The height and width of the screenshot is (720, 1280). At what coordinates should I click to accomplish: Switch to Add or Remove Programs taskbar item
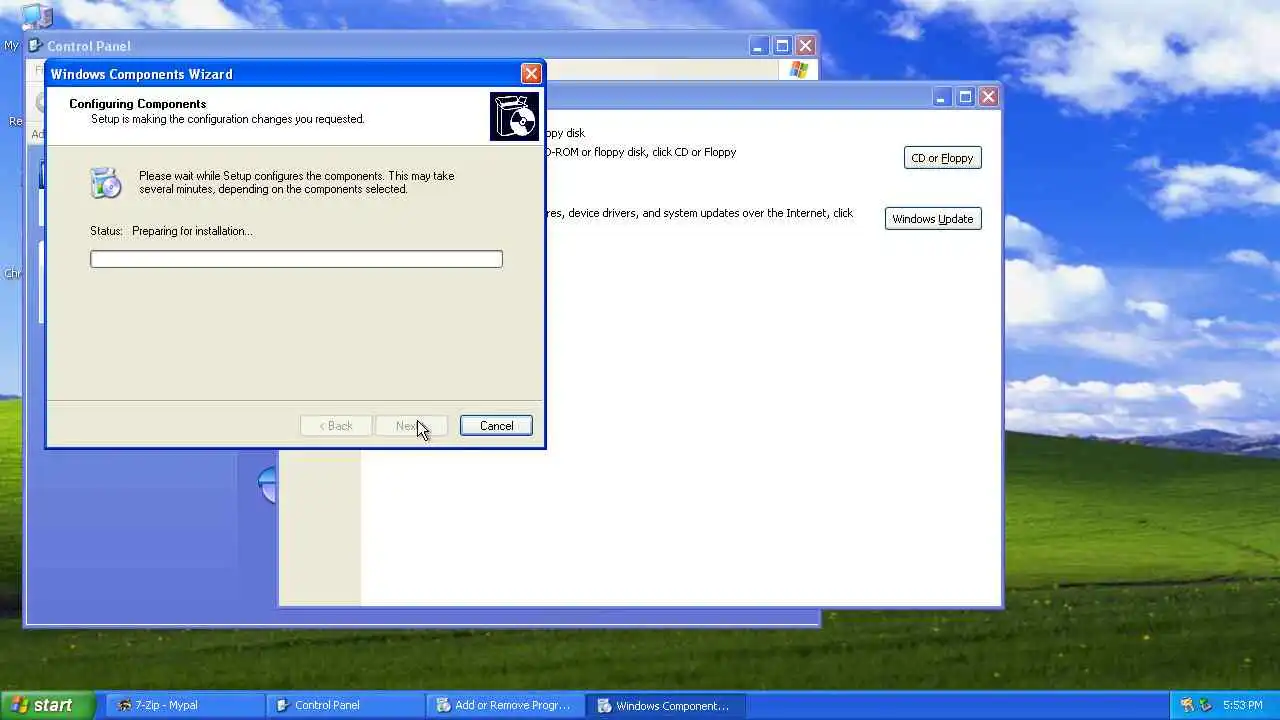pos(506,705)
